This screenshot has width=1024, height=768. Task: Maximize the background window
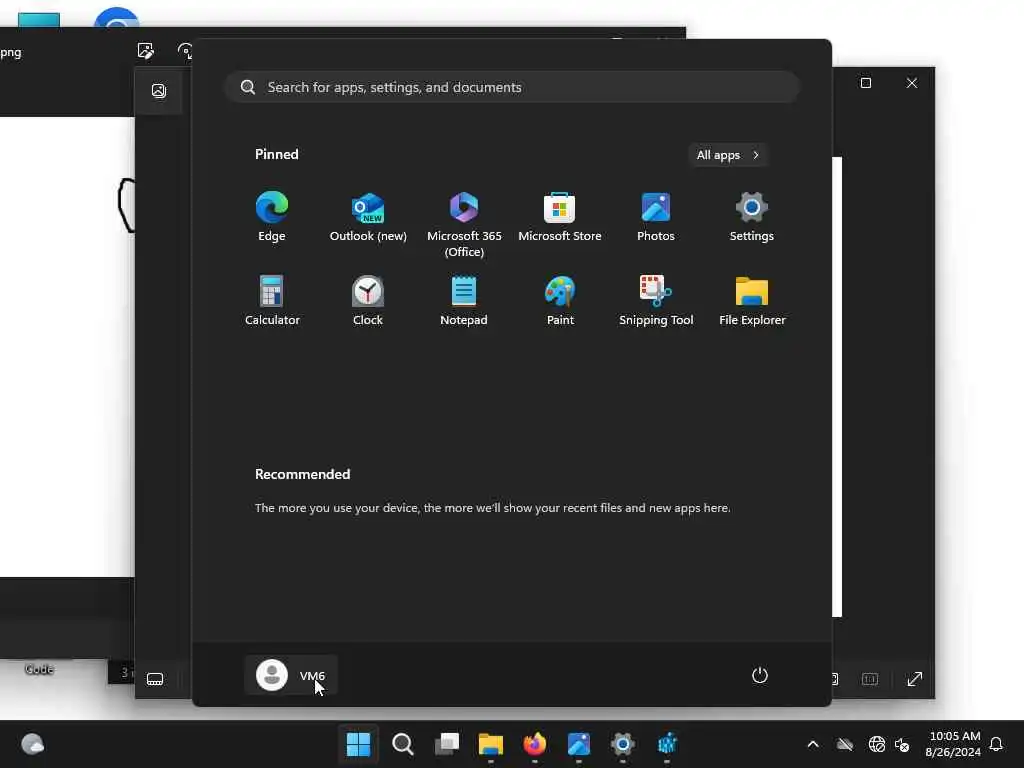[866, 83]
